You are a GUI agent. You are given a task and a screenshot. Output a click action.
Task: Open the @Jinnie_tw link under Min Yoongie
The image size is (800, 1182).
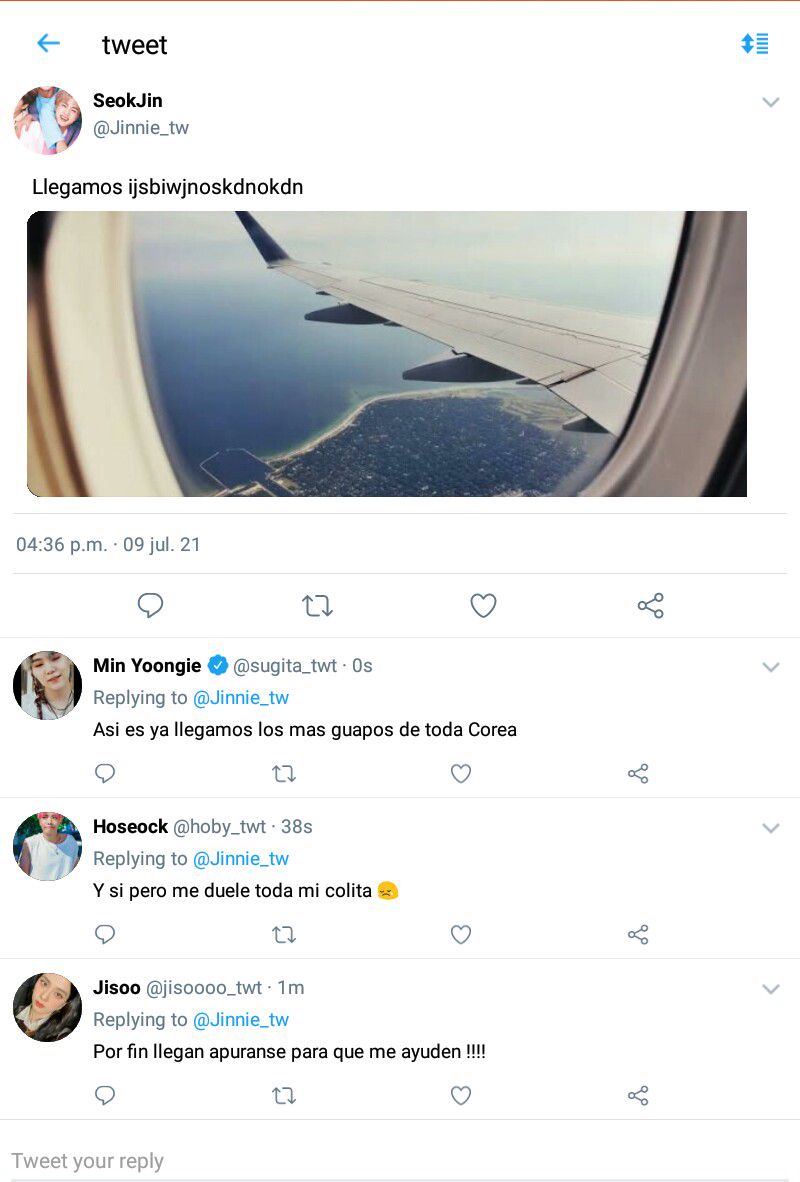[241, 698]
